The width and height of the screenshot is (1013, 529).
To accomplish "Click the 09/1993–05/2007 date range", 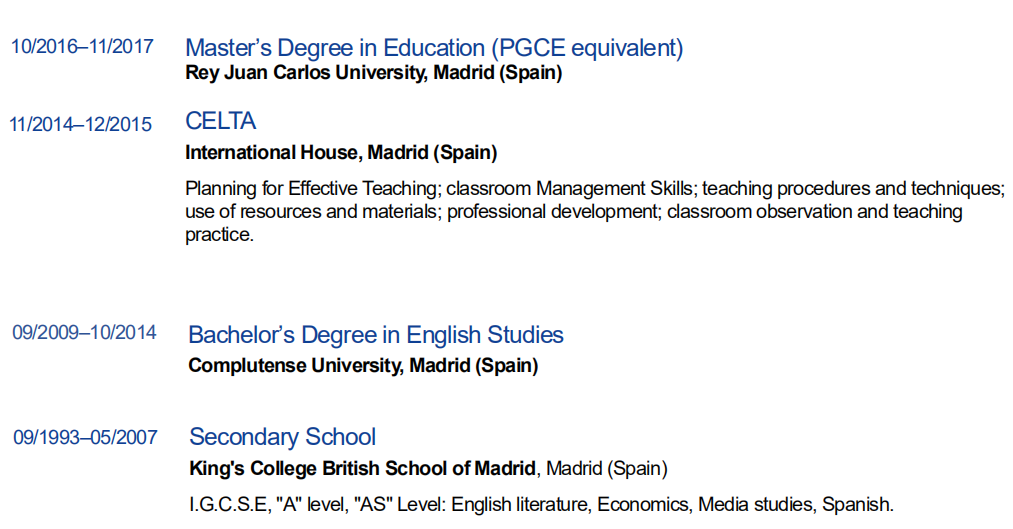I will [85, 437].
